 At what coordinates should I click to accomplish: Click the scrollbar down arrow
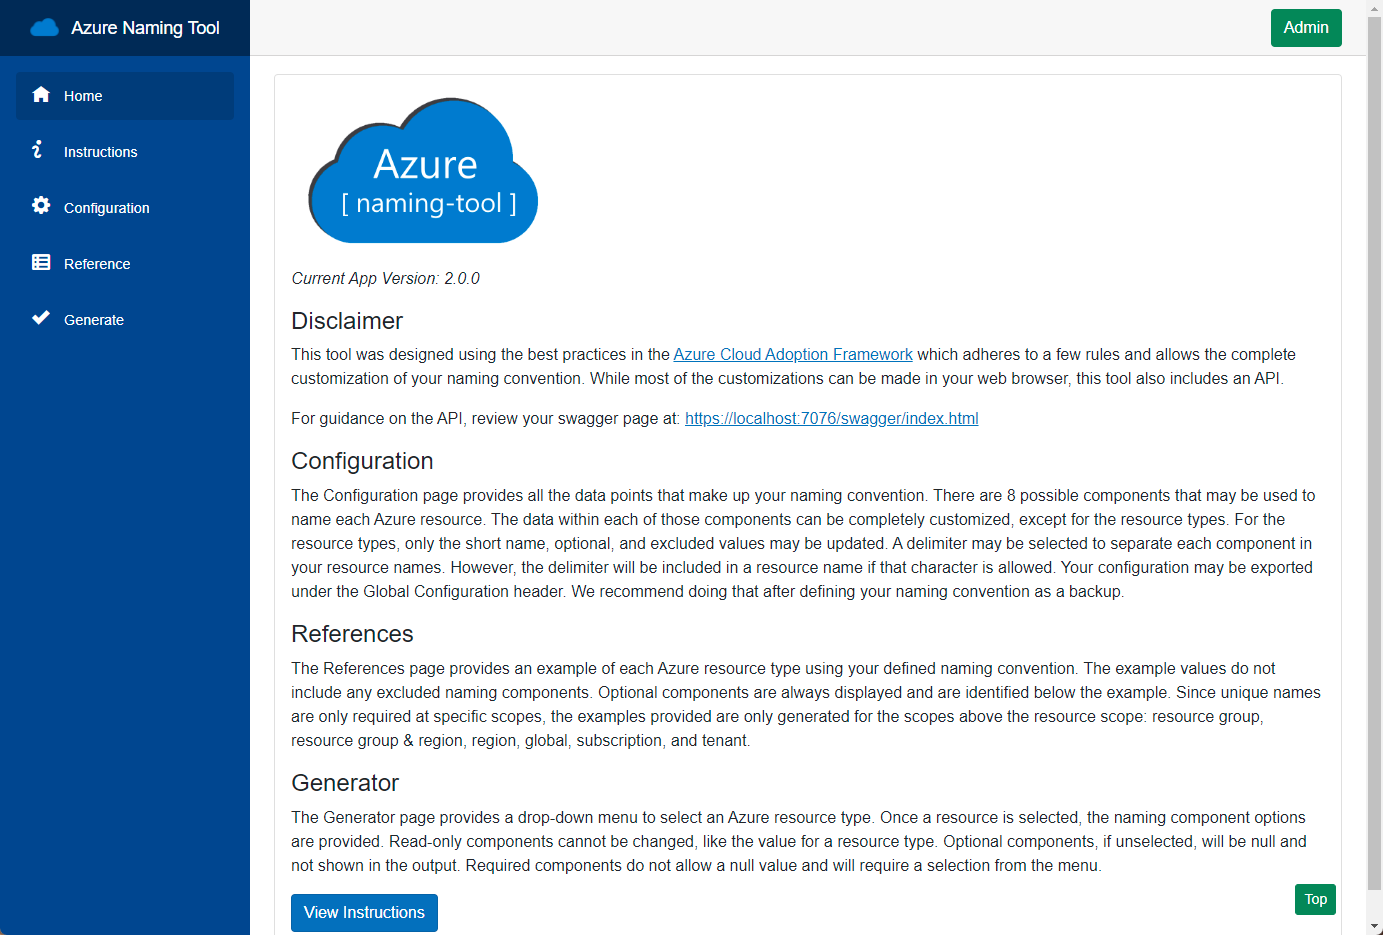point(1374,926)
